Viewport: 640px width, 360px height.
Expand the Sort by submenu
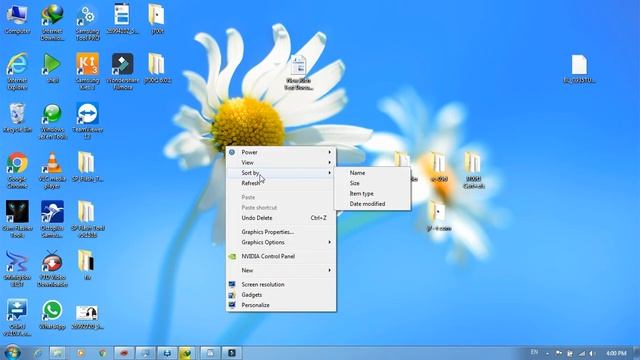281,173
